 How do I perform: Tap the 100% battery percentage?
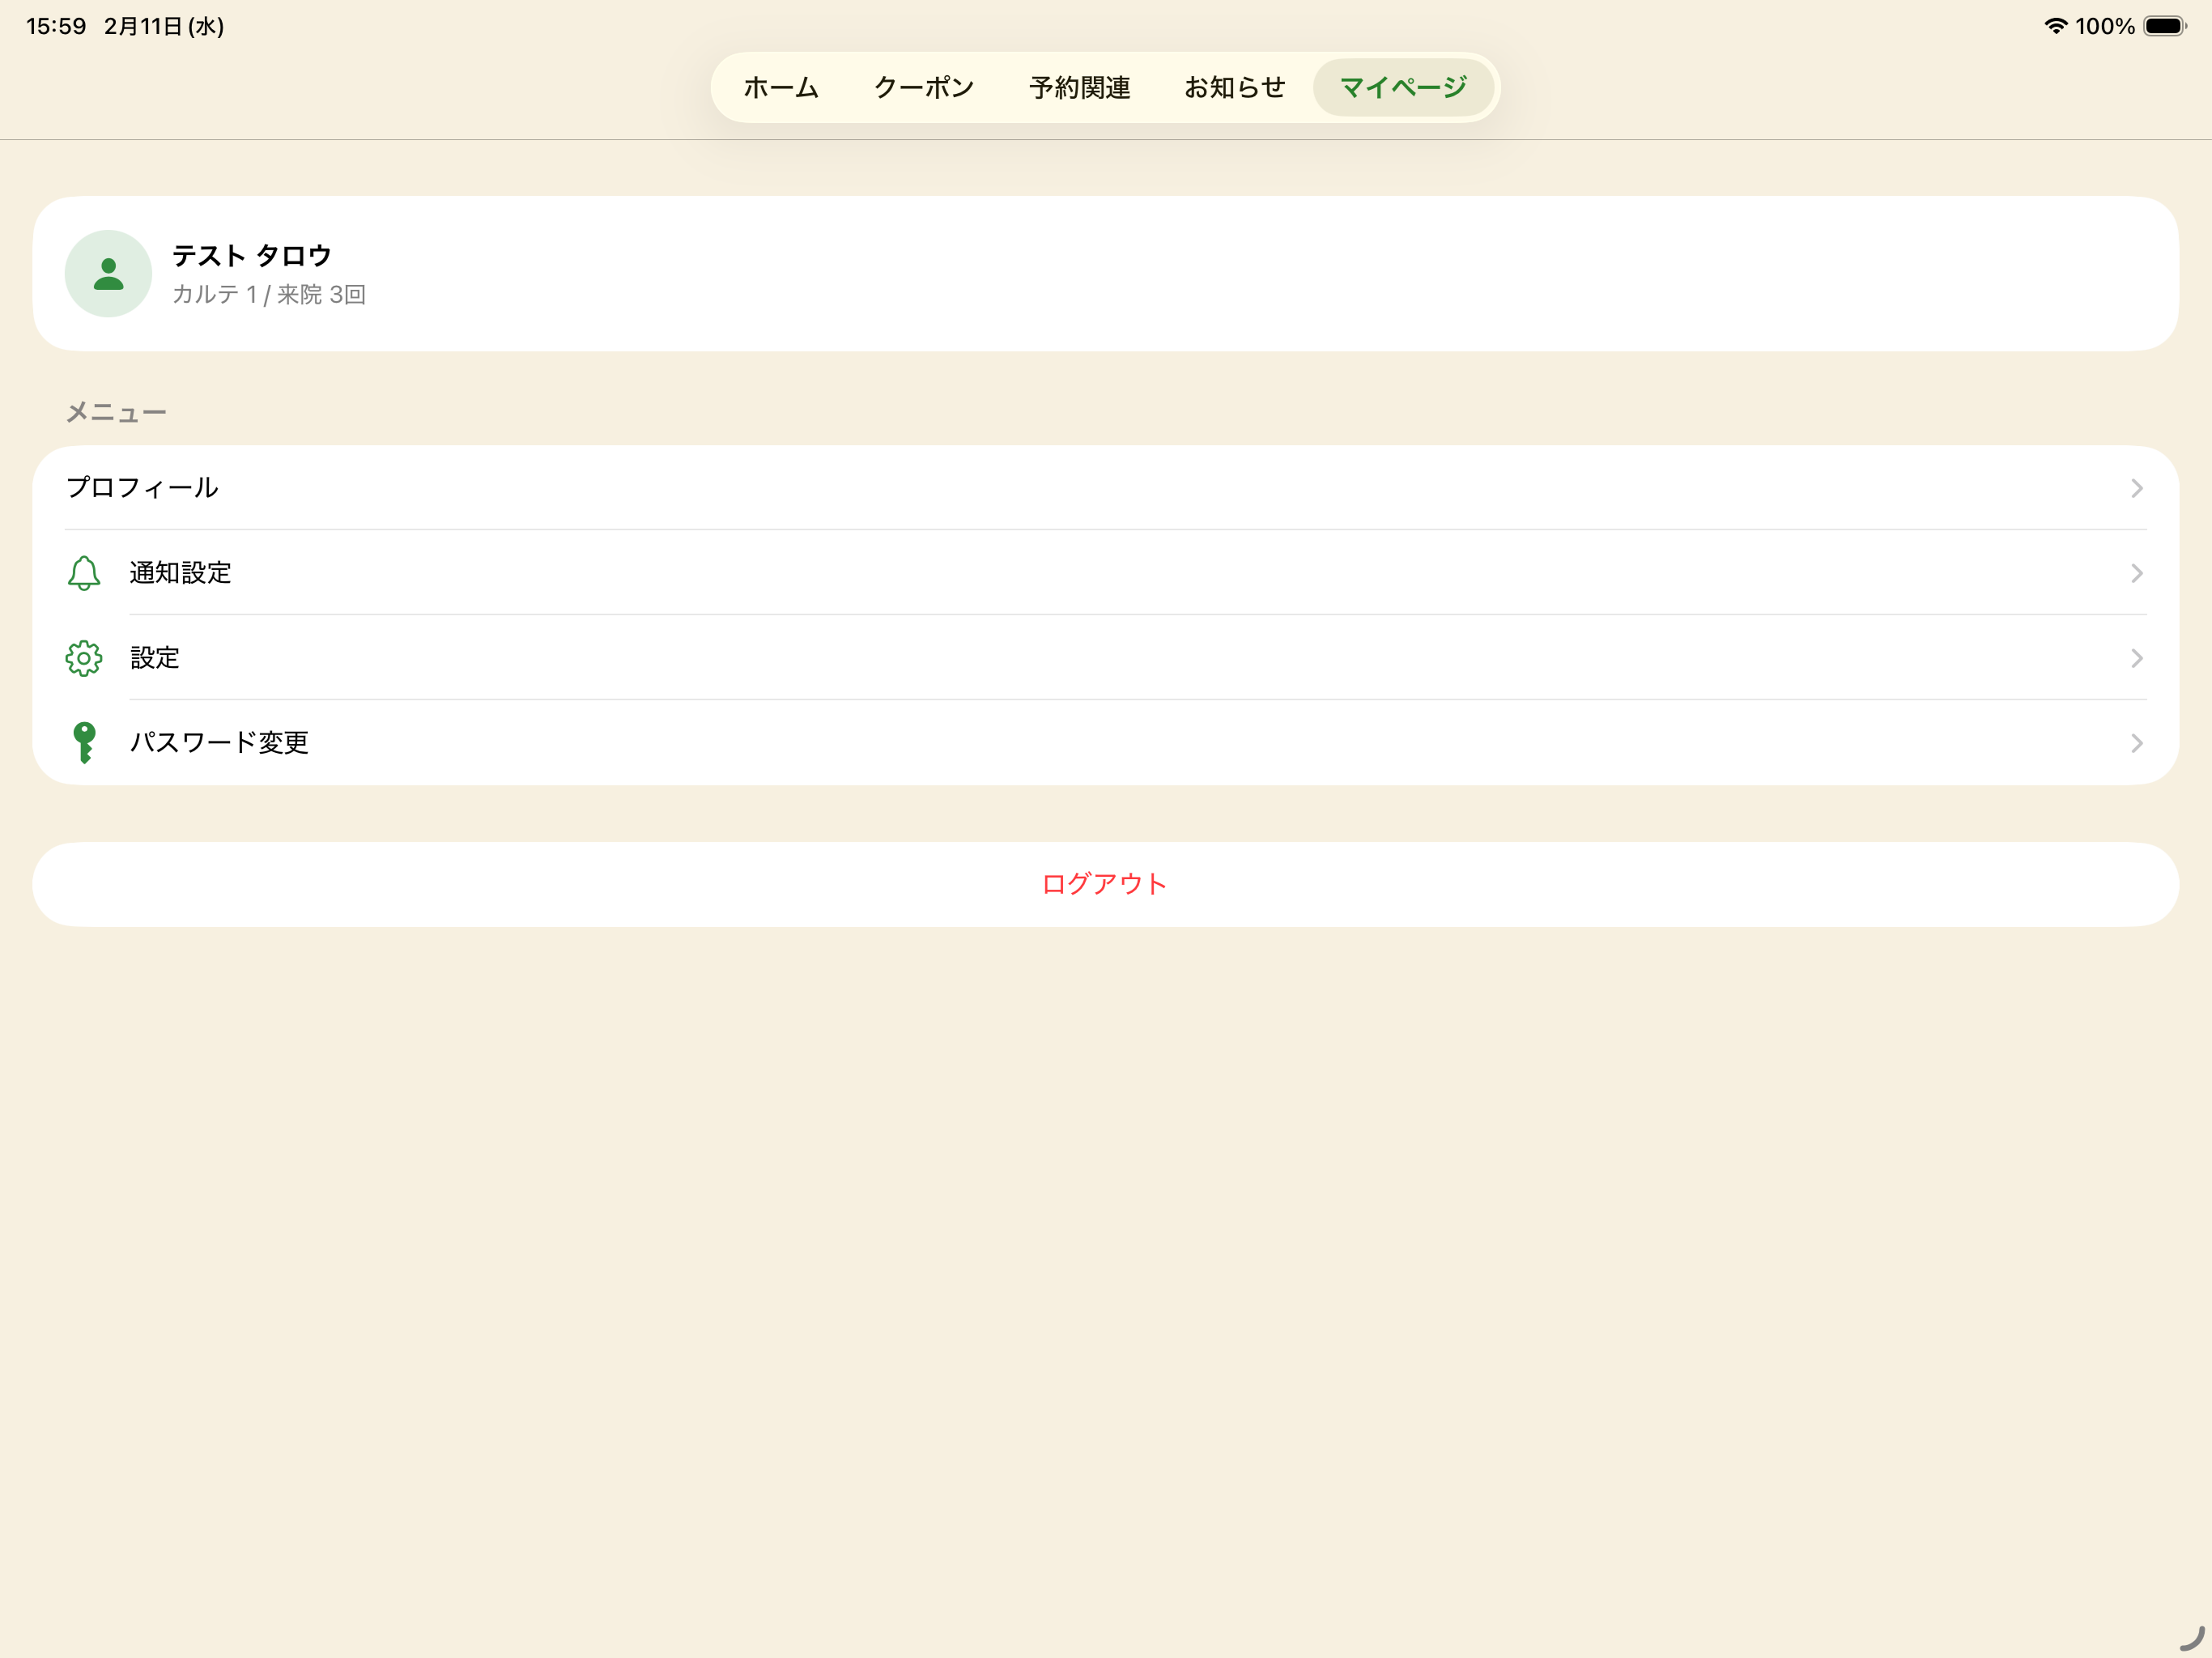coord(2105,26)
